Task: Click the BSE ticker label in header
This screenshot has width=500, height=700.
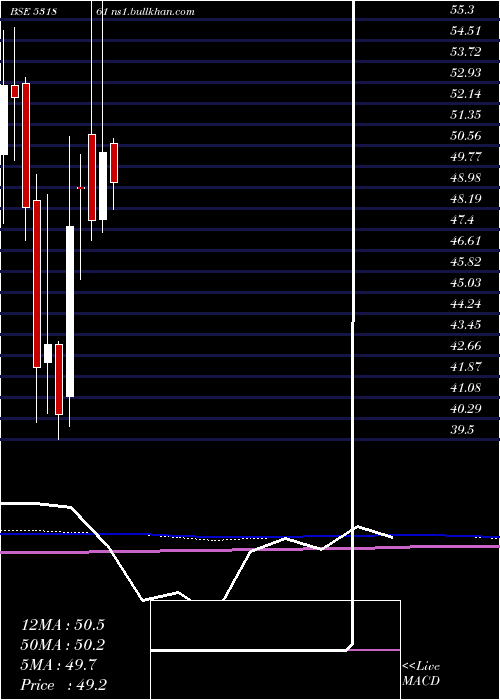Action: [x=33, y=12]
